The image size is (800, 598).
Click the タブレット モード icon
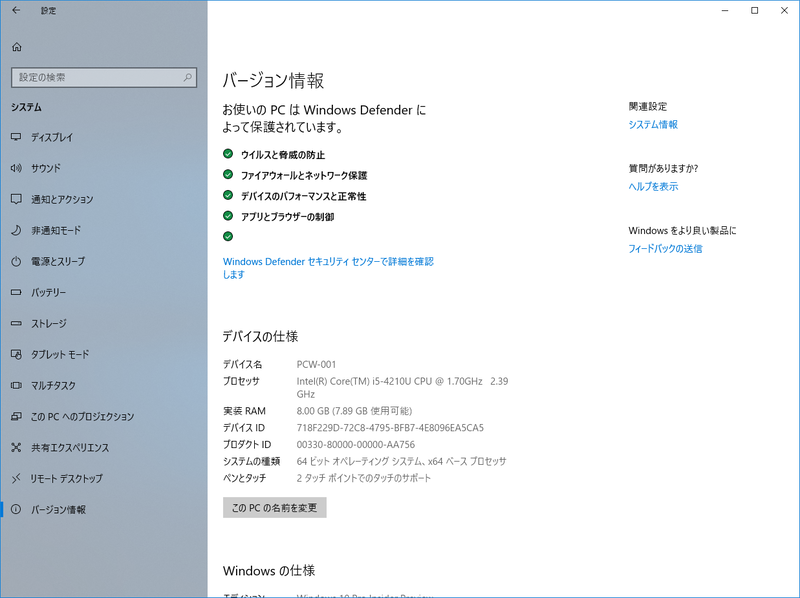point(16,354)
